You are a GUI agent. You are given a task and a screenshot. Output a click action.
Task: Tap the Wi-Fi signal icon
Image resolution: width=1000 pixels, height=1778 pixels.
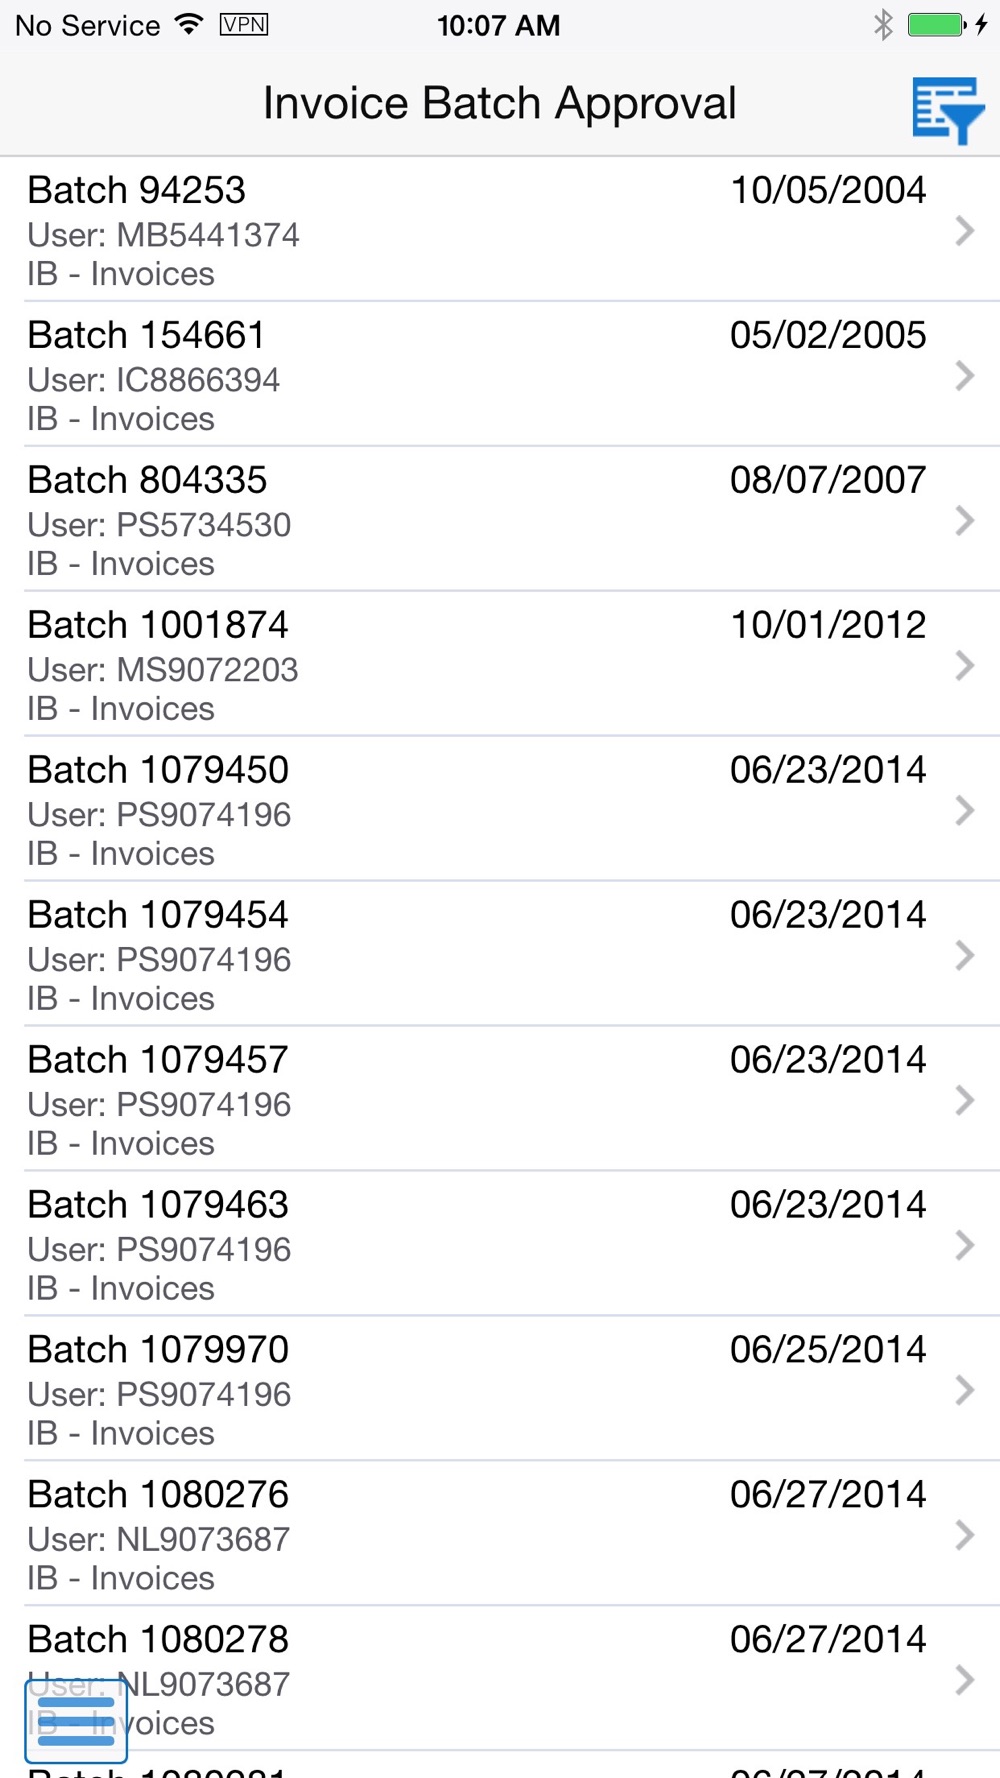(188, 25)
